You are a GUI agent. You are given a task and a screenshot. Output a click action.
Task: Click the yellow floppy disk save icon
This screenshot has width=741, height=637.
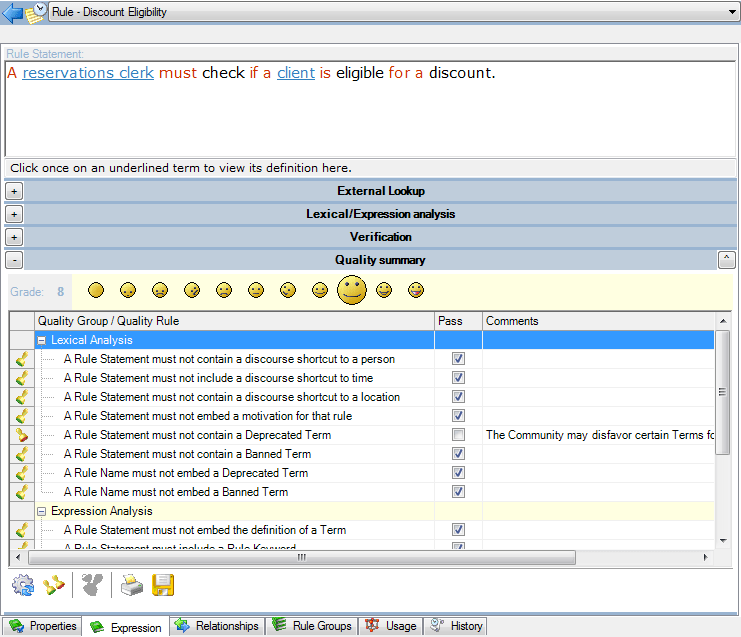point(163,584)
